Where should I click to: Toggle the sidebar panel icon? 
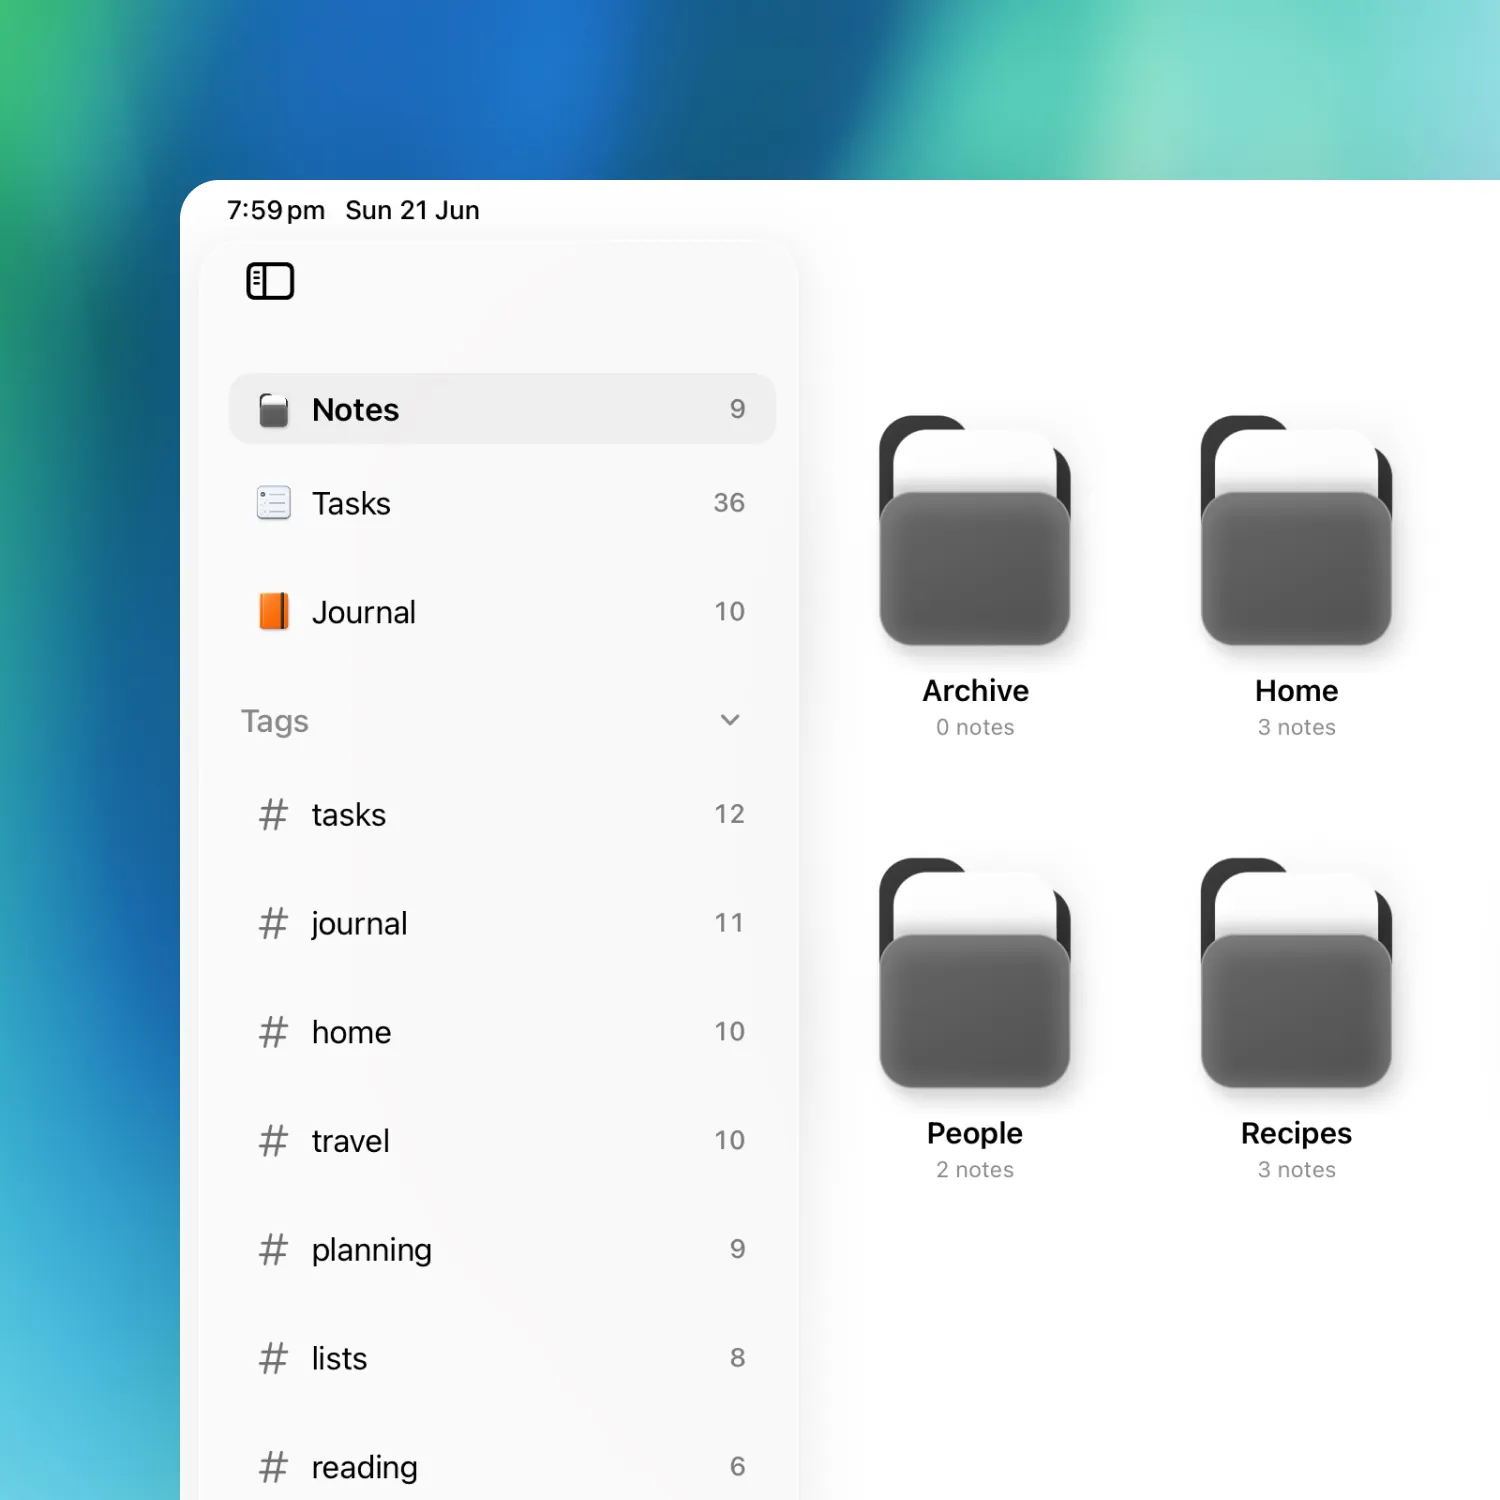(270, 281)
